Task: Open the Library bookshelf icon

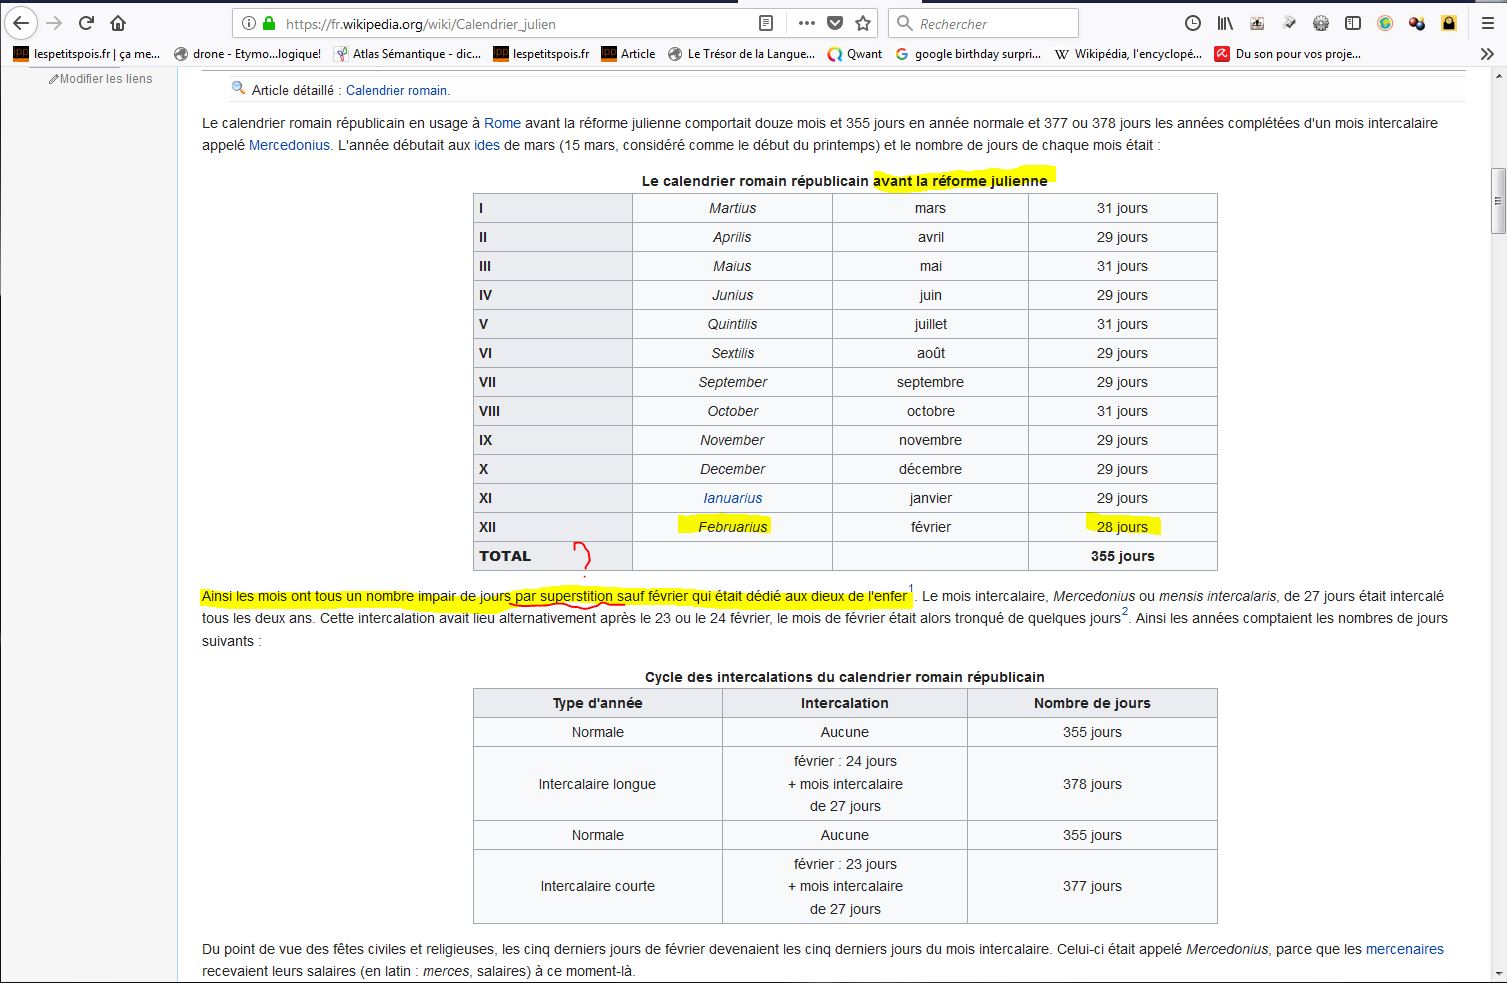Action: pos(1225,23)
